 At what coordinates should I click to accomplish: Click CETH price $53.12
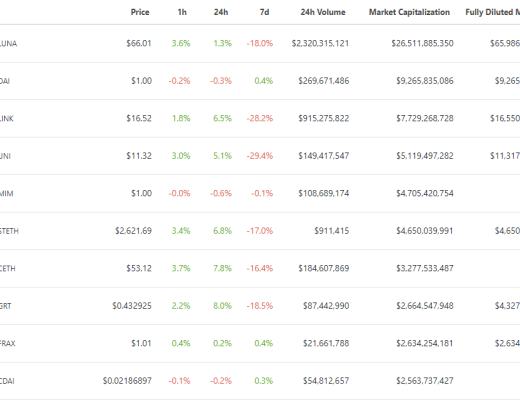click(x=139, y=268)
